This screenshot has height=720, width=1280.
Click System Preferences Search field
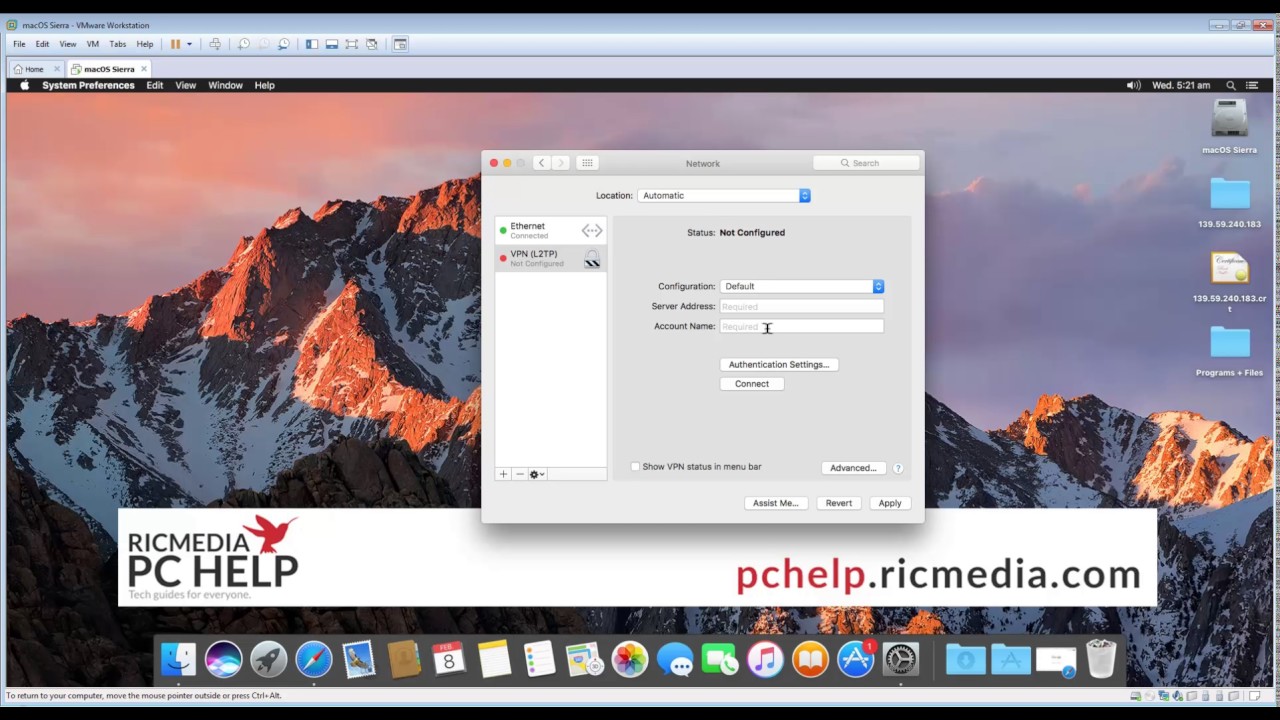tap(866, 163)
